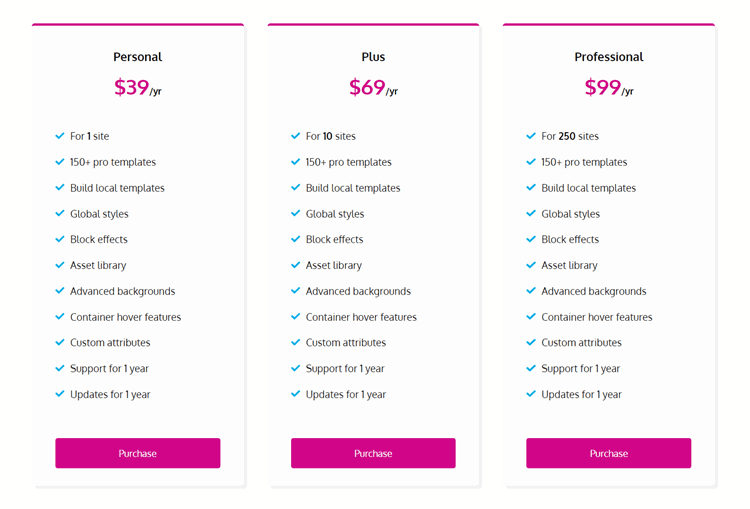
Task: Click checkmark beside 'For 10 sites'
Action: point(296,136)
